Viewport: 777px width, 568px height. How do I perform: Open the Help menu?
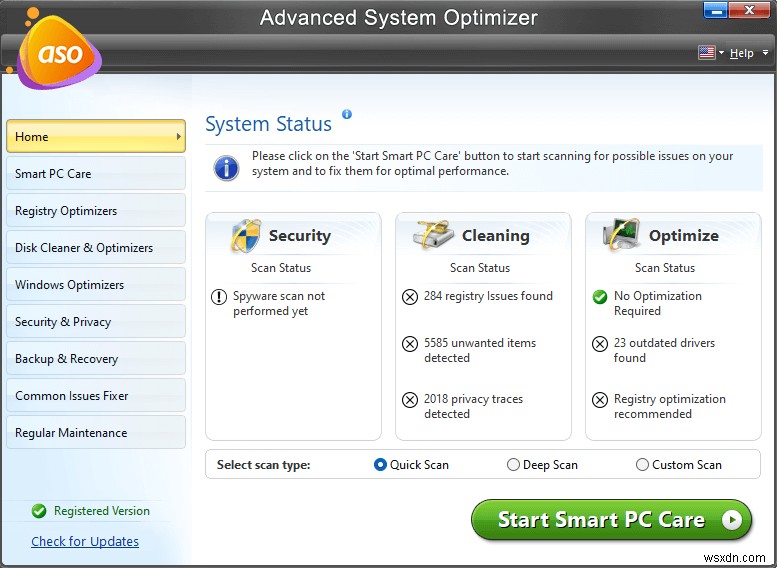click(x=741, y=53)
